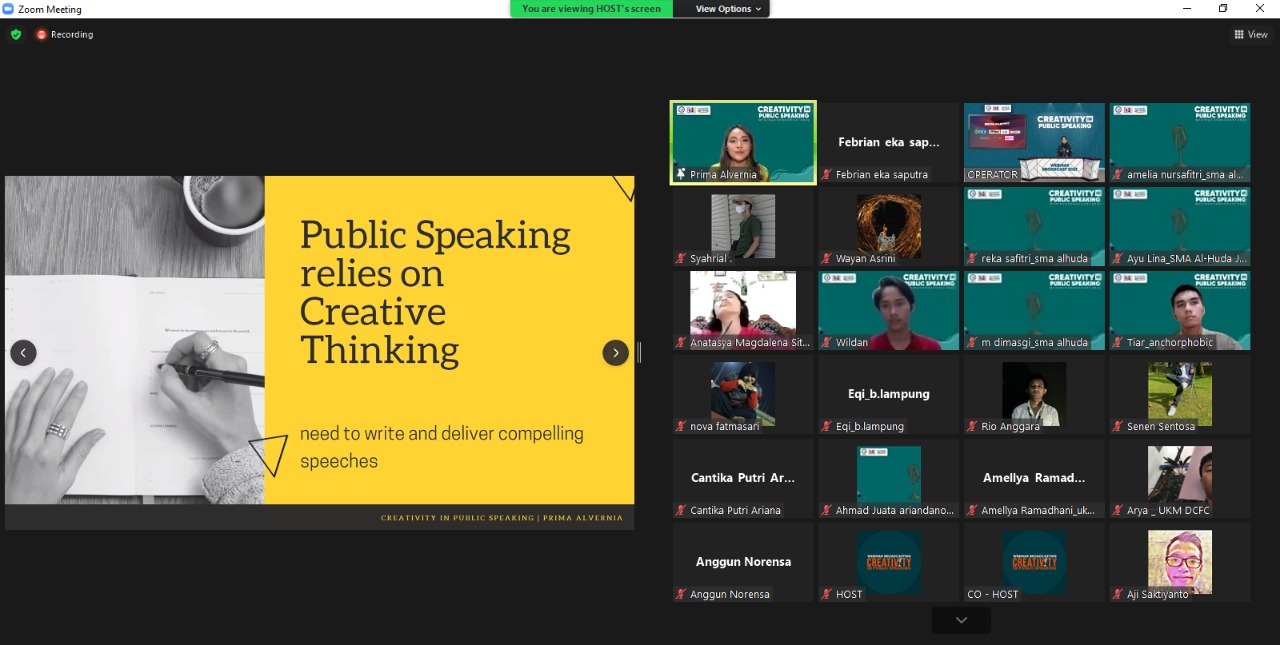Click muted mic icon on Febrian eka saputra
The height and width of the screenshot is (645, 1280).
[827, 174]
